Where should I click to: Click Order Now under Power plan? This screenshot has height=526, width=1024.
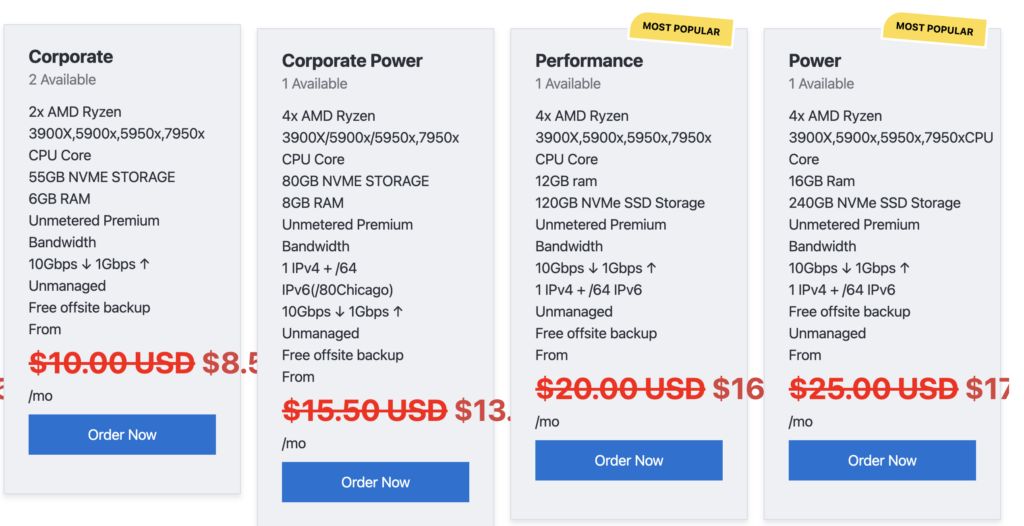pyautogui.click(x=882, y=461)
